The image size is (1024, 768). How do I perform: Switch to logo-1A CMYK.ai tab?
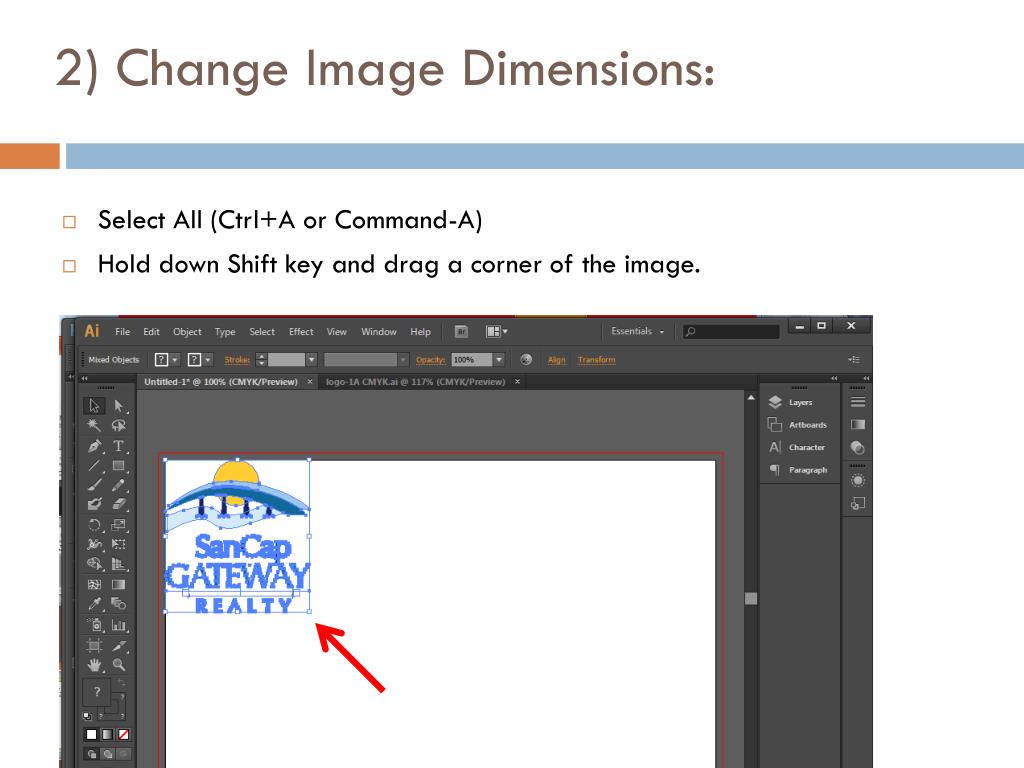pos(415,382)
